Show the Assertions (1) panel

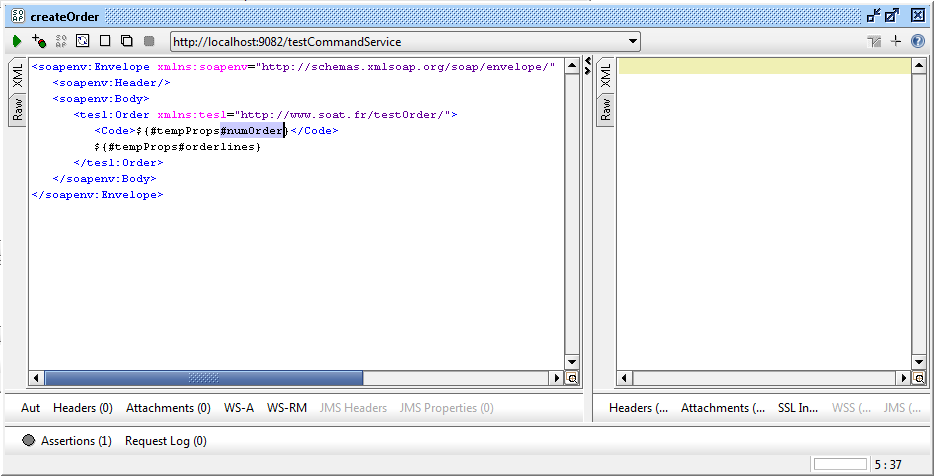pyautogui.click(x=76, y=441)
